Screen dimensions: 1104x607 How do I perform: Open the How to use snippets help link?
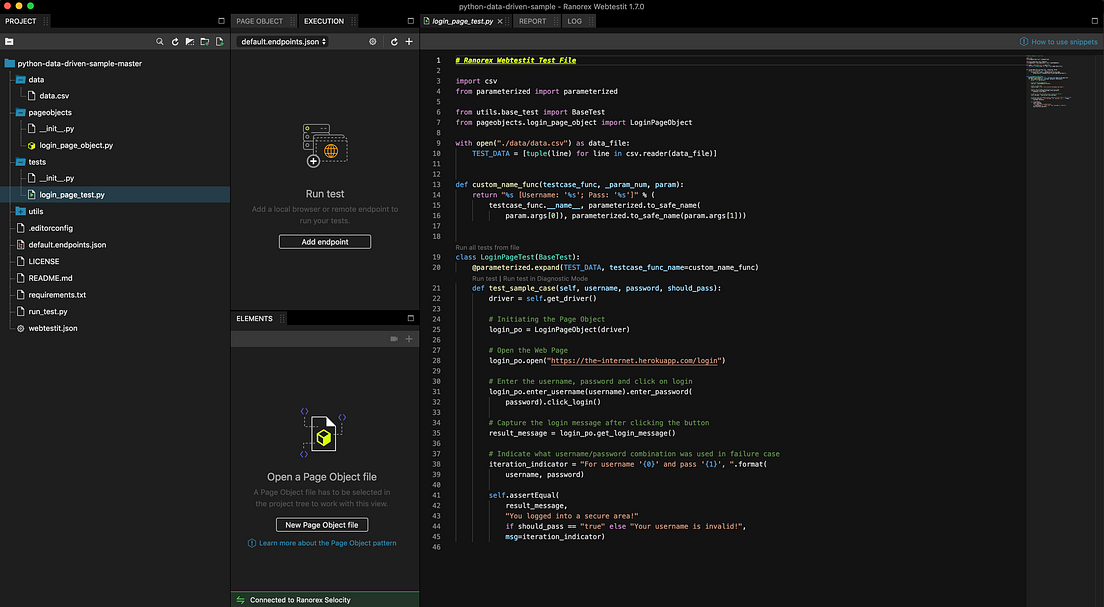[x=1059, y=41]
